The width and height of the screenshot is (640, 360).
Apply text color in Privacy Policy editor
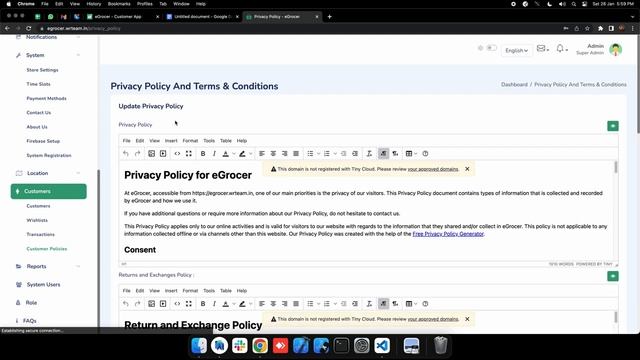pos(225,153)
